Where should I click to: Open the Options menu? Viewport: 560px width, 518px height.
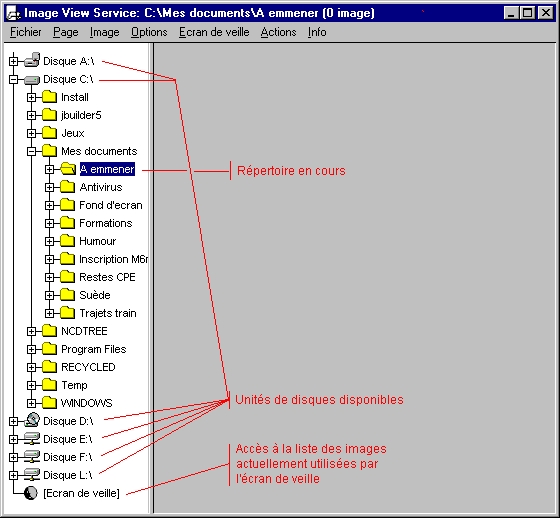pyautogui.click(x=149, y=32)
